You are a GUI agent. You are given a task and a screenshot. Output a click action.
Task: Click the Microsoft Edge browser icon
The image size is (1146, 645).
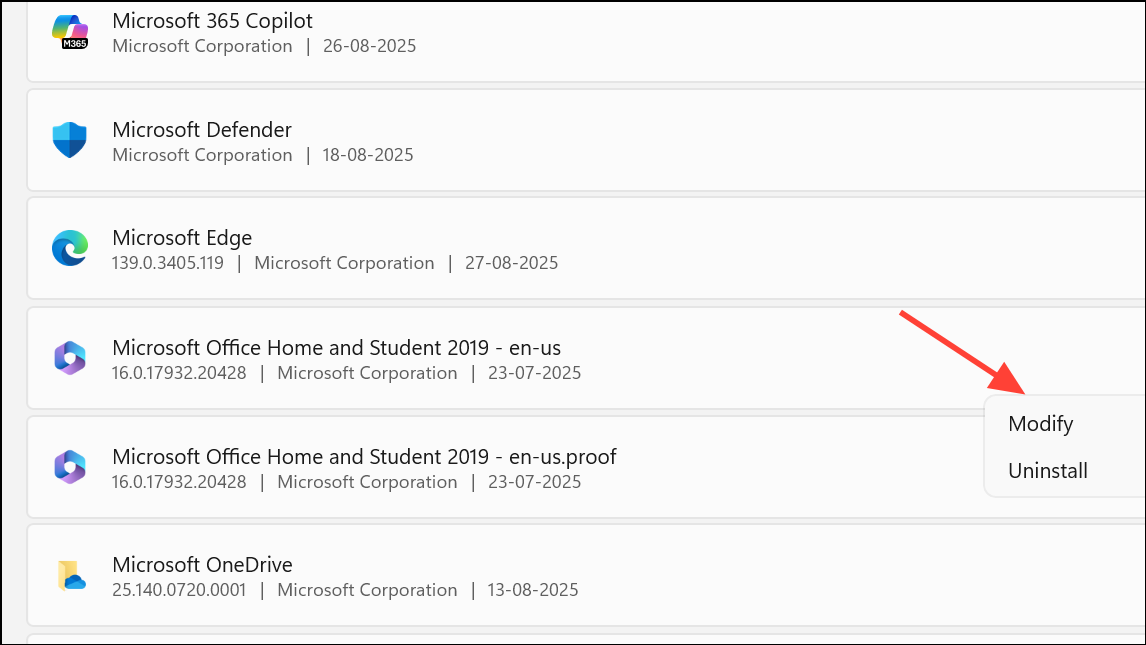[x=70, y=248]
